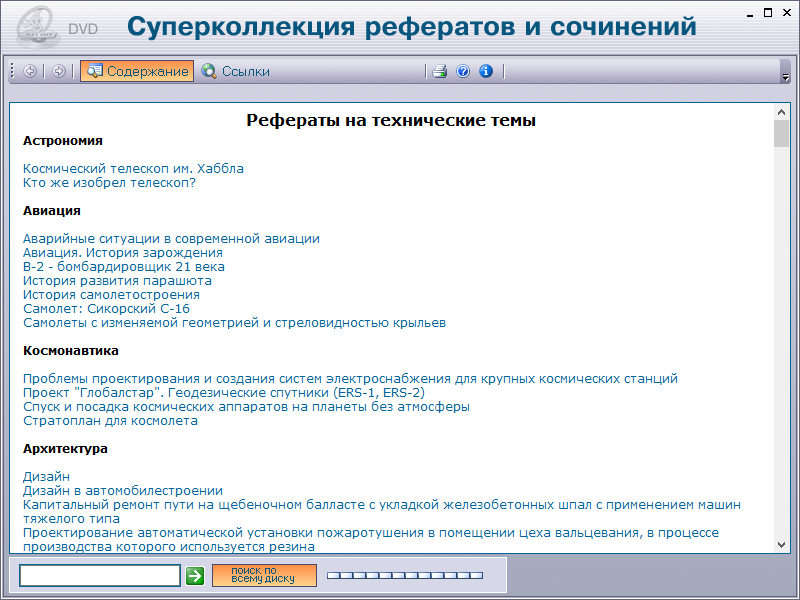Minimize the application window

point(749,14)
